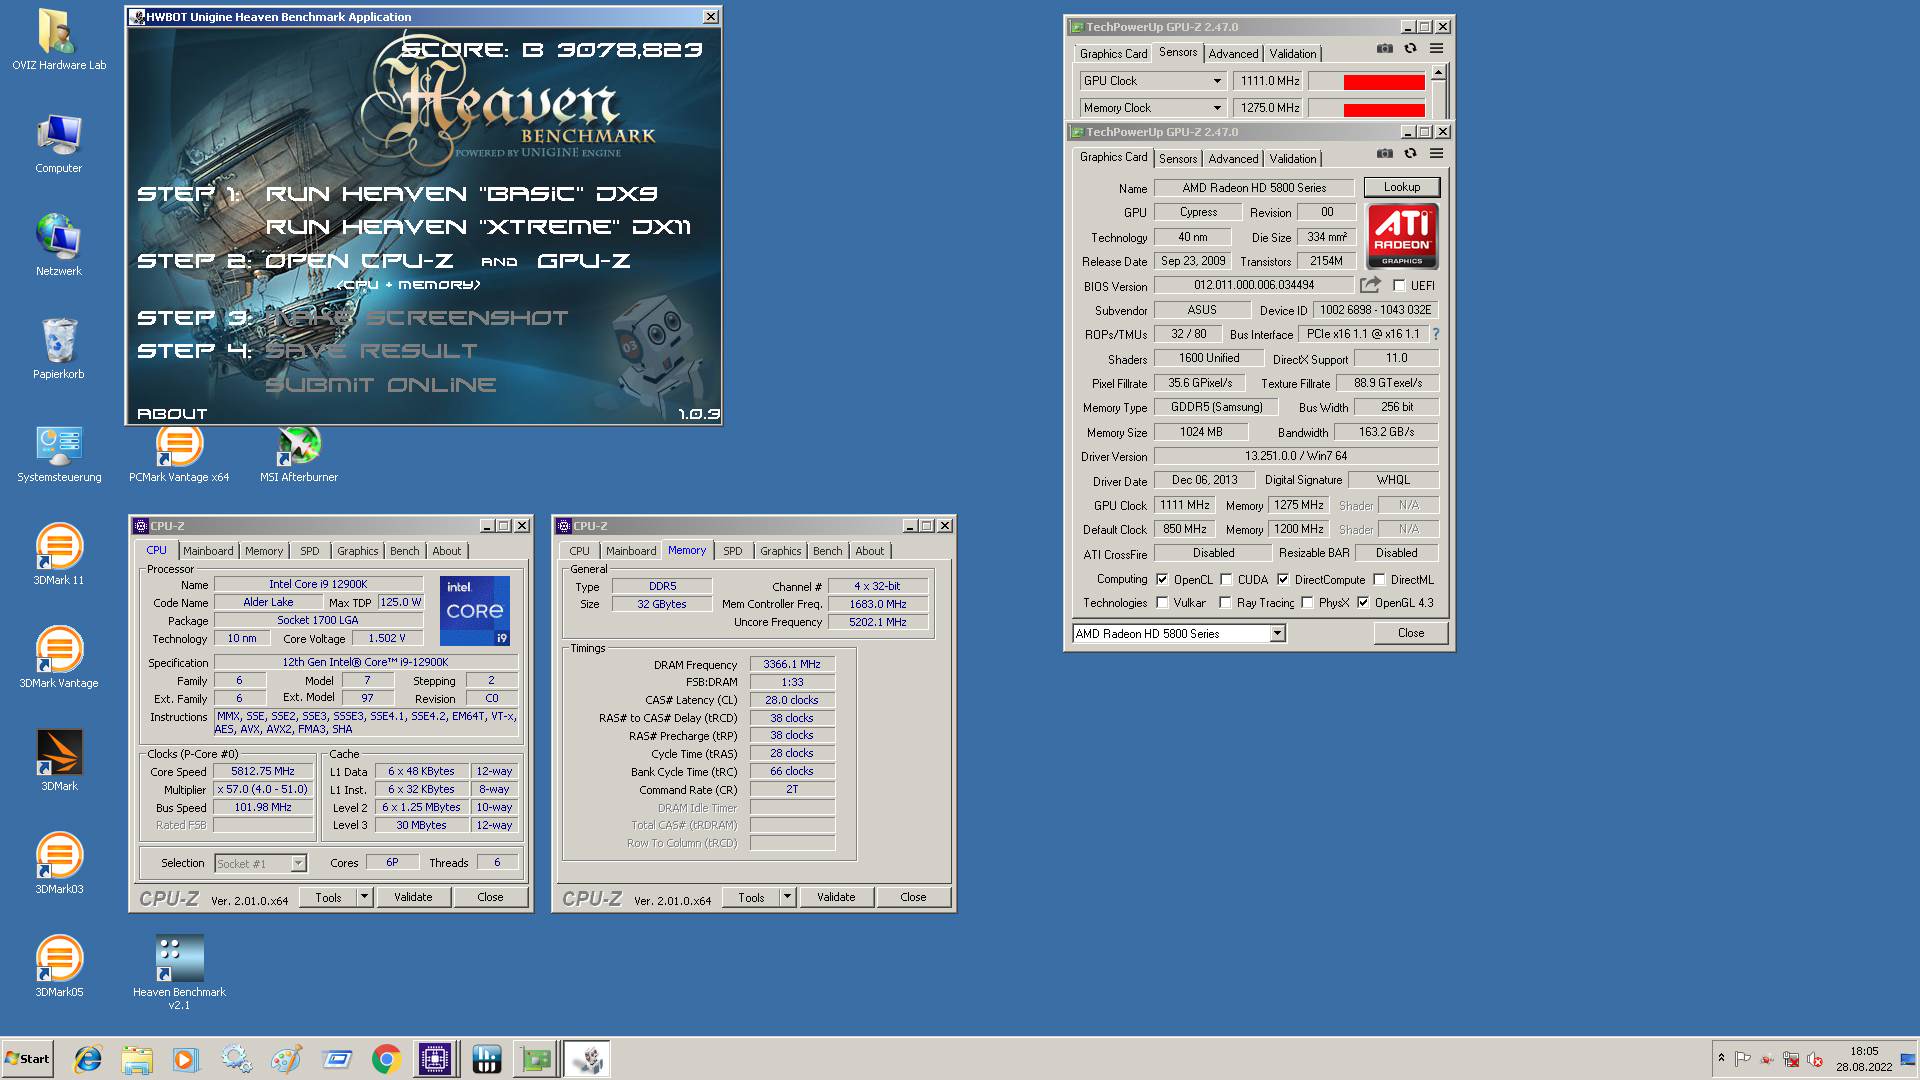Viewport: 1920px width, 1080px height.
Task: Click refresh icon in GPU-Z Graphics Card window
Action: (x=1410, y=153)
